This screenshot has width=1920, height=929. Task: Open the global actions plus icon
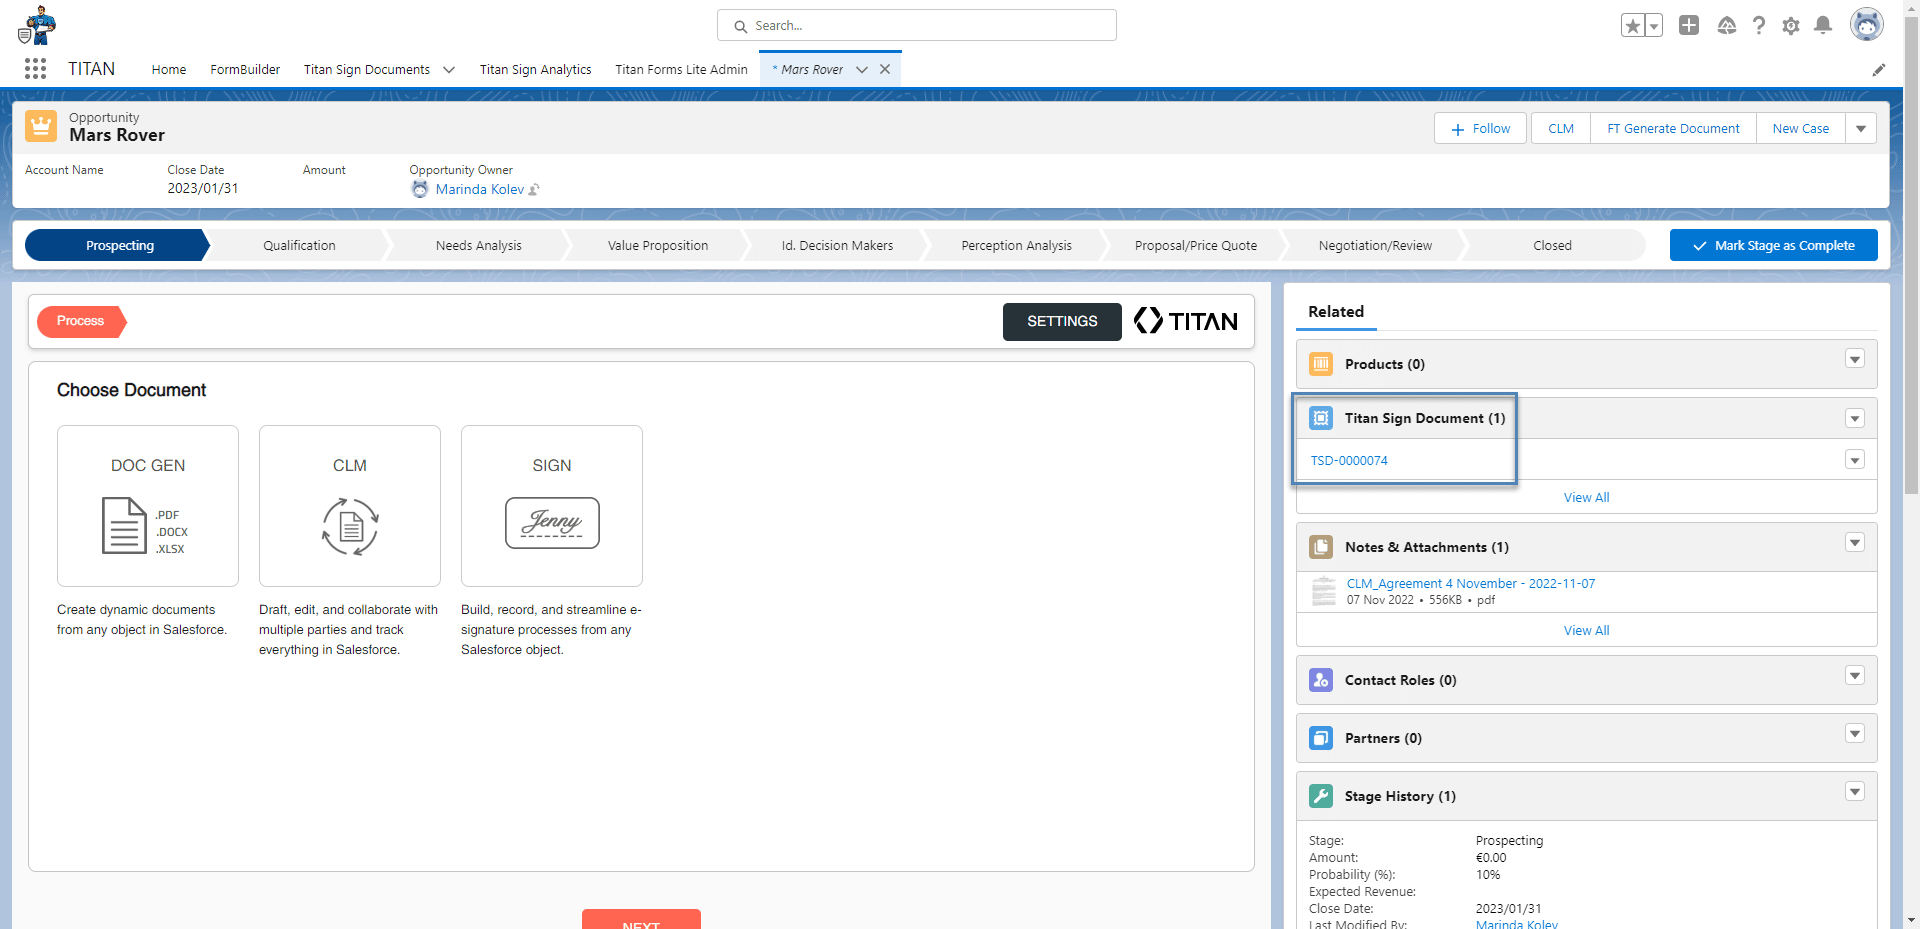(1689, 25)
